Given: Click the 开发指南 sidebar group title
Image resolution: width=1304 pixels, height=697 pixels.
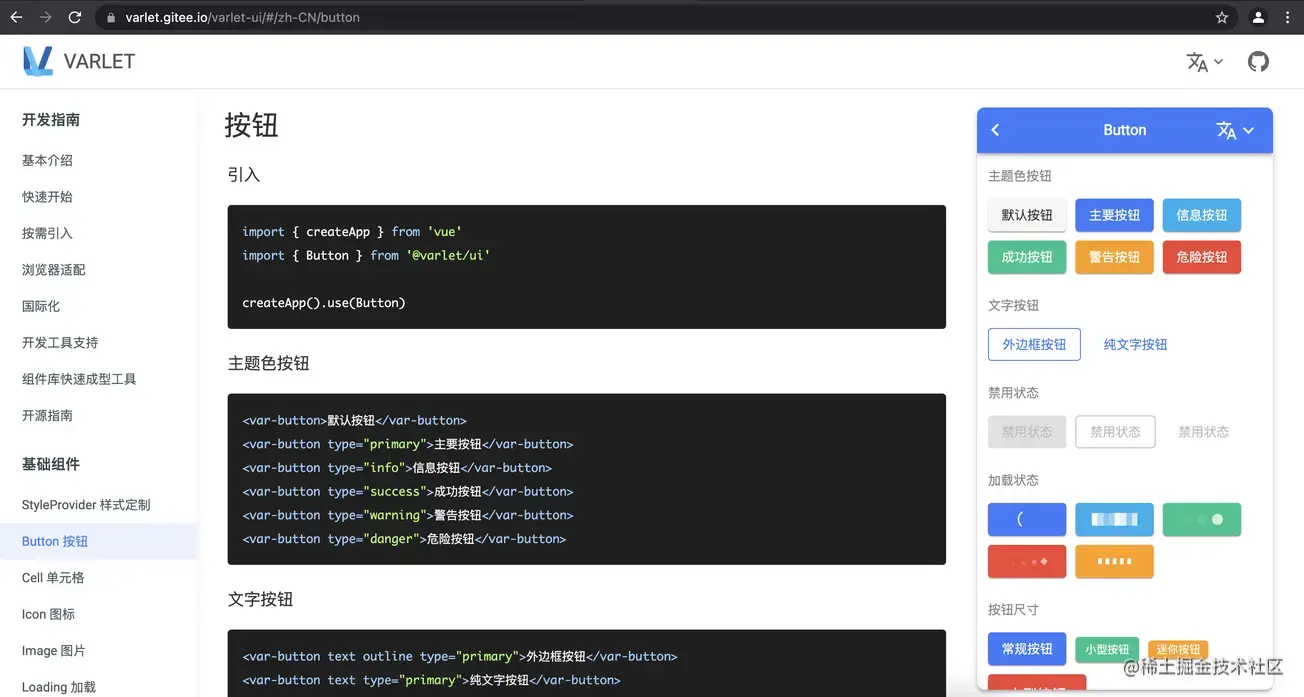Looking at the screenshot, I should pyautogui.click(x=51, y=120).
